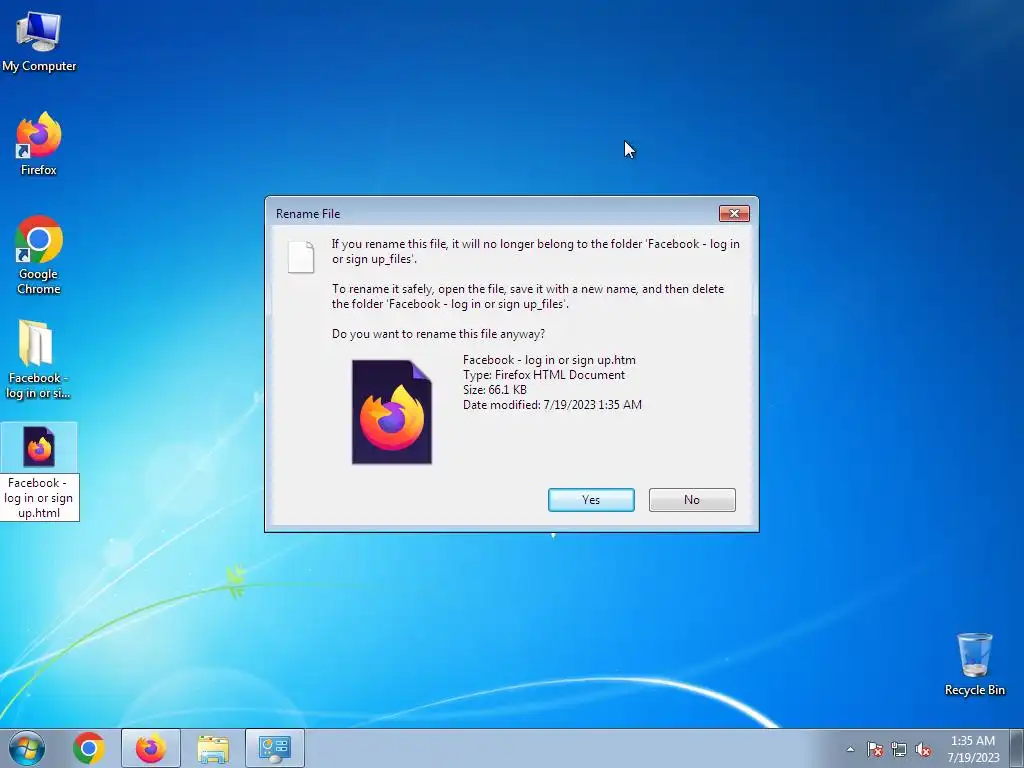Click the 'Type: Firefox HTML Document' line
The width and height of the screenshot is (1024, 768).
pyautogui.click(x=544, y=375)
